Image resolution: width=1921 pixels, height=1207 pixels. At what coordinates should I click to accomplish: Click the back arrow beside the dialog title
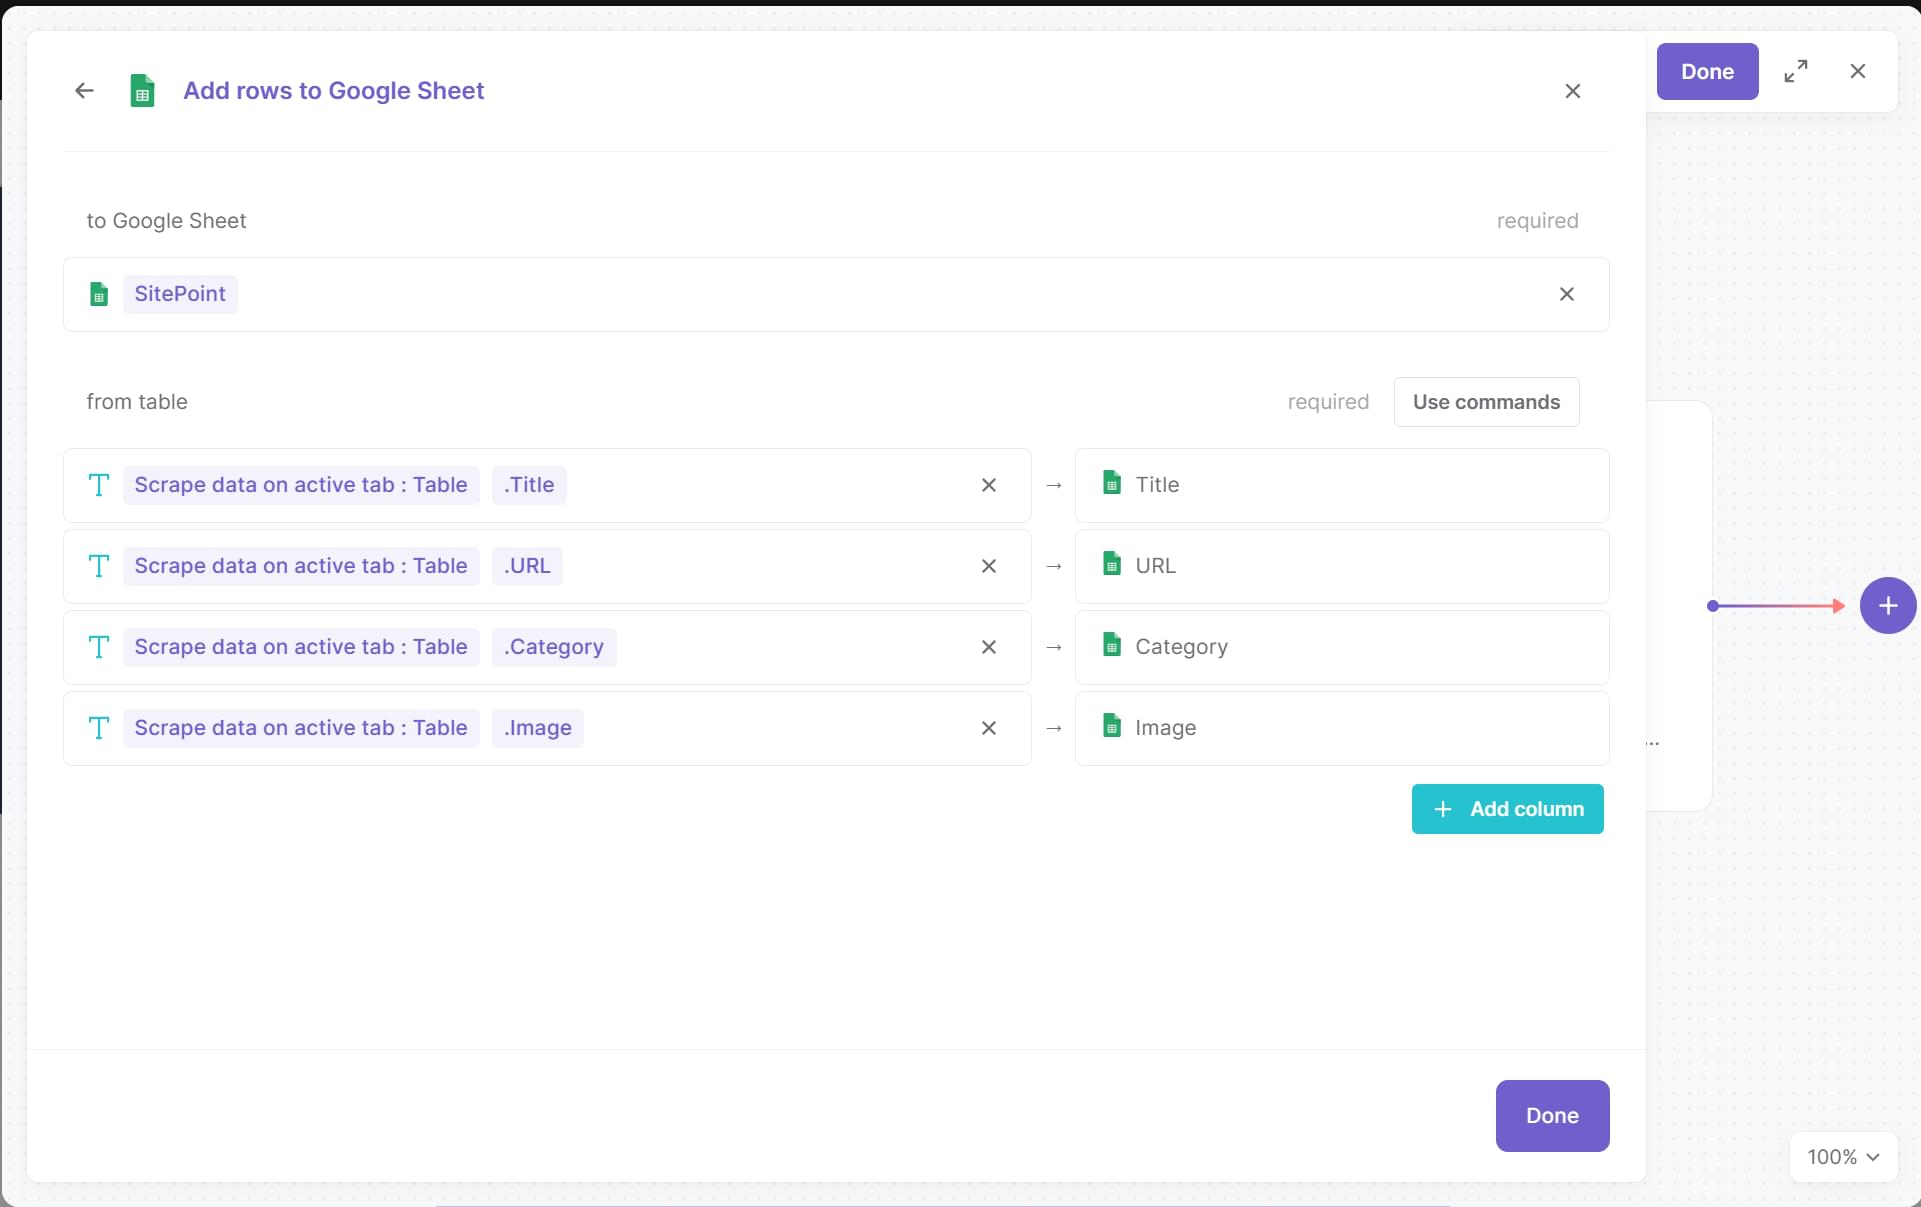84,91
